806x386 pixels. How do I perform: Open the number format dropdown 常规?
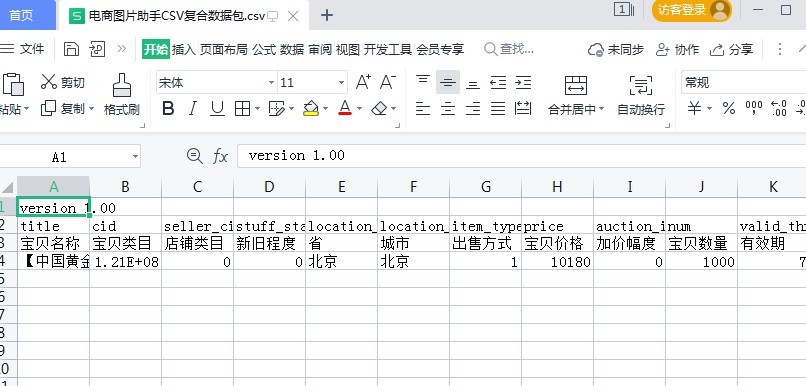(x=744, y=83)
